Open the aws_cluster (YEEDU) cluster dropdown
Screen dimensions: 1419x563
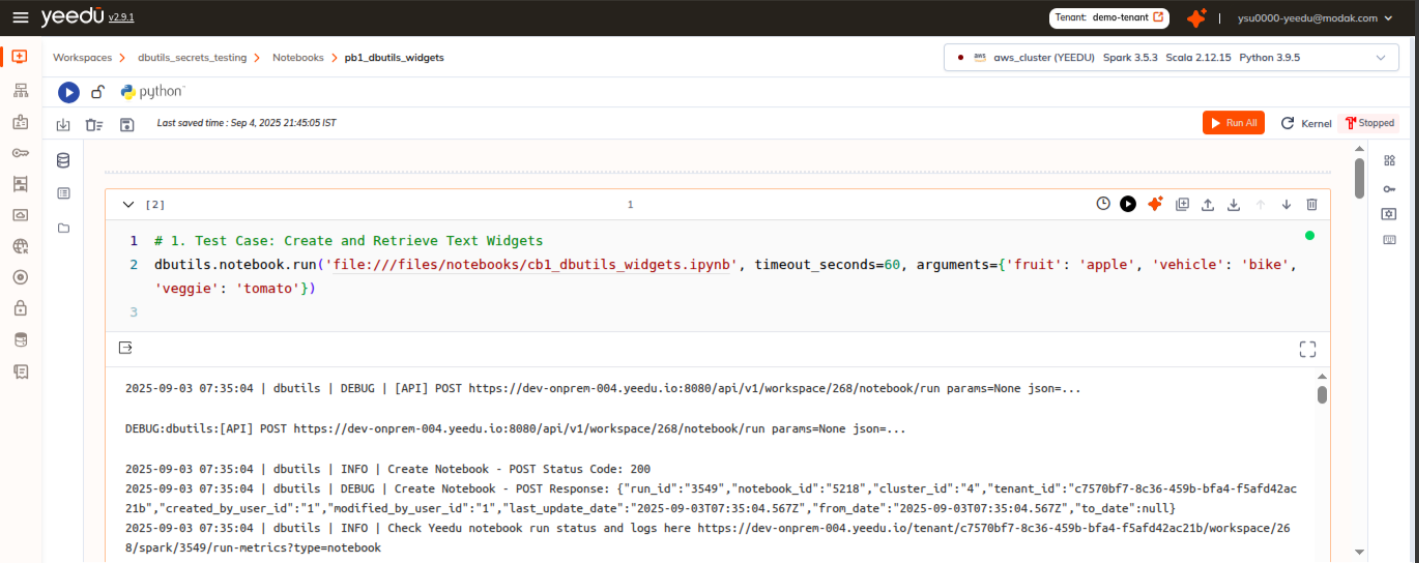point(1170,58)
